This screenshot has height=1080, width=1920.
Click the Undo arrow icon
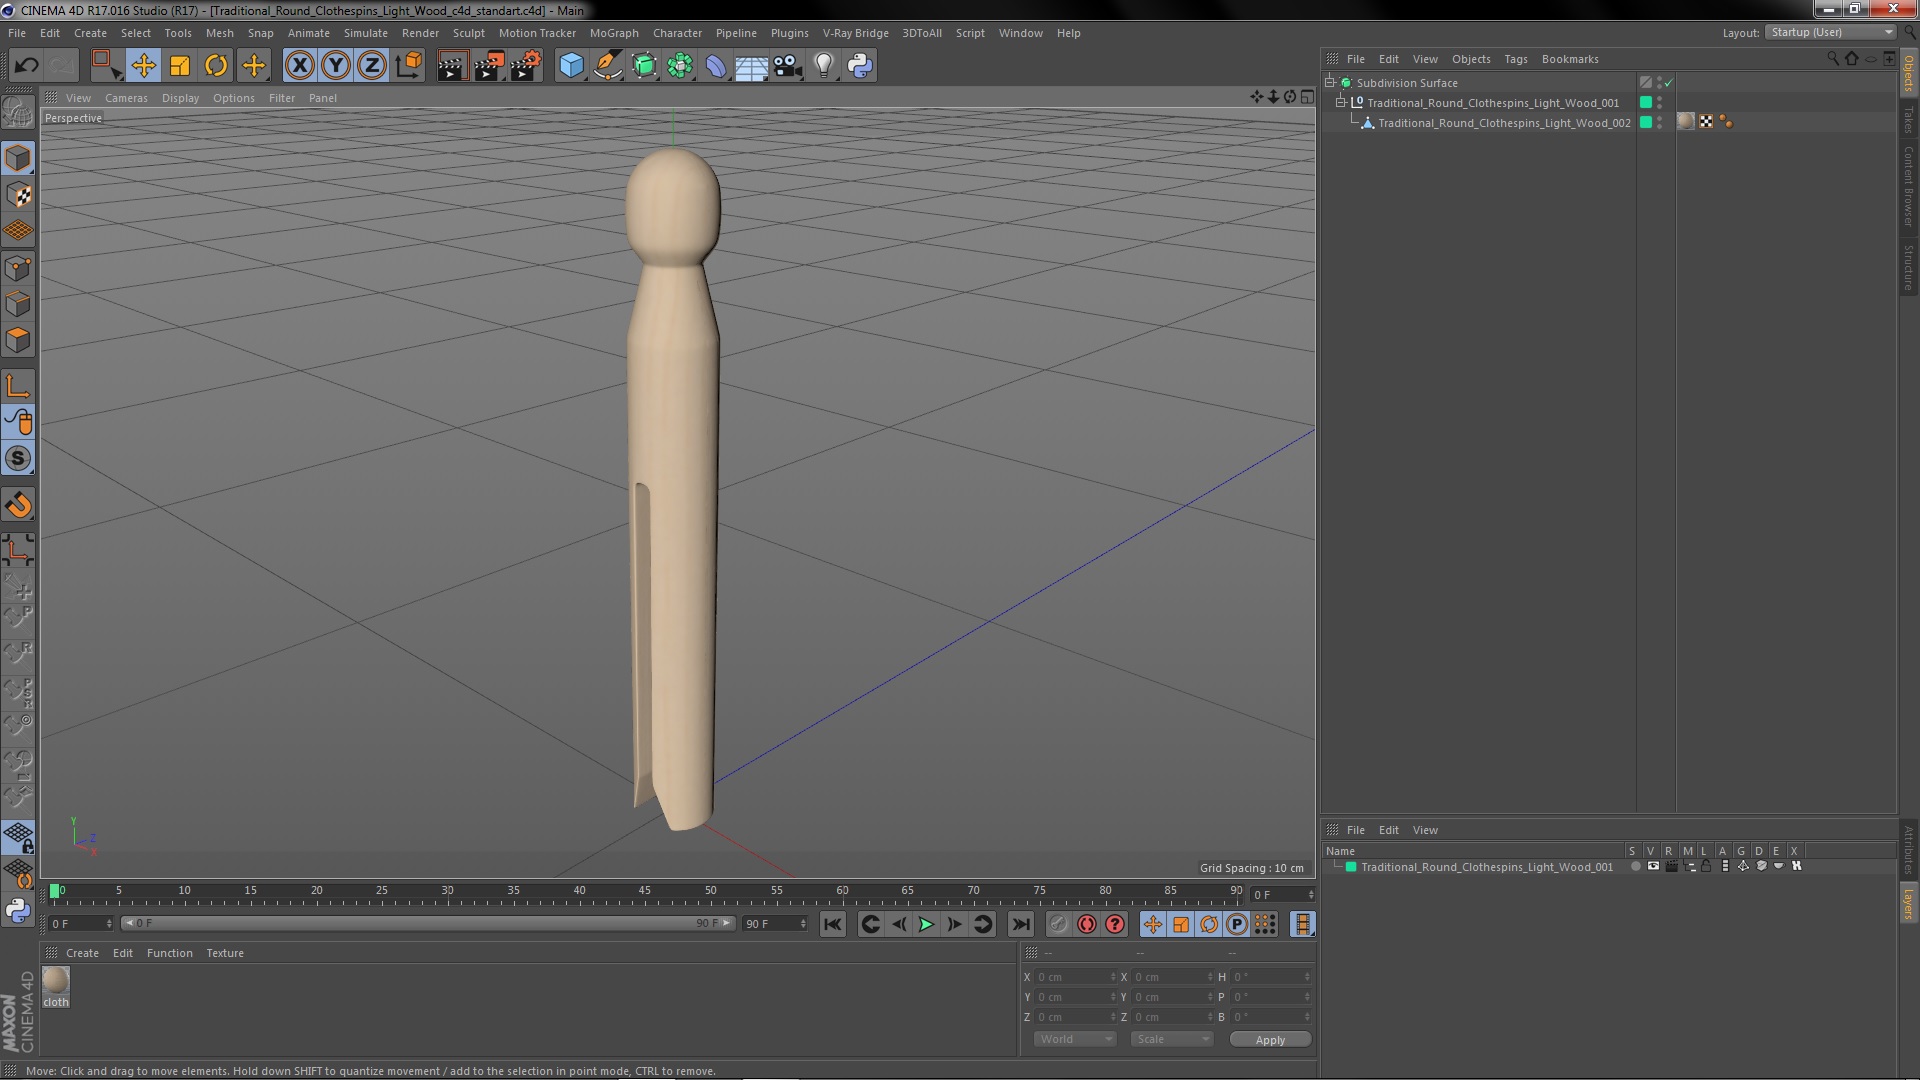point(26,66)
